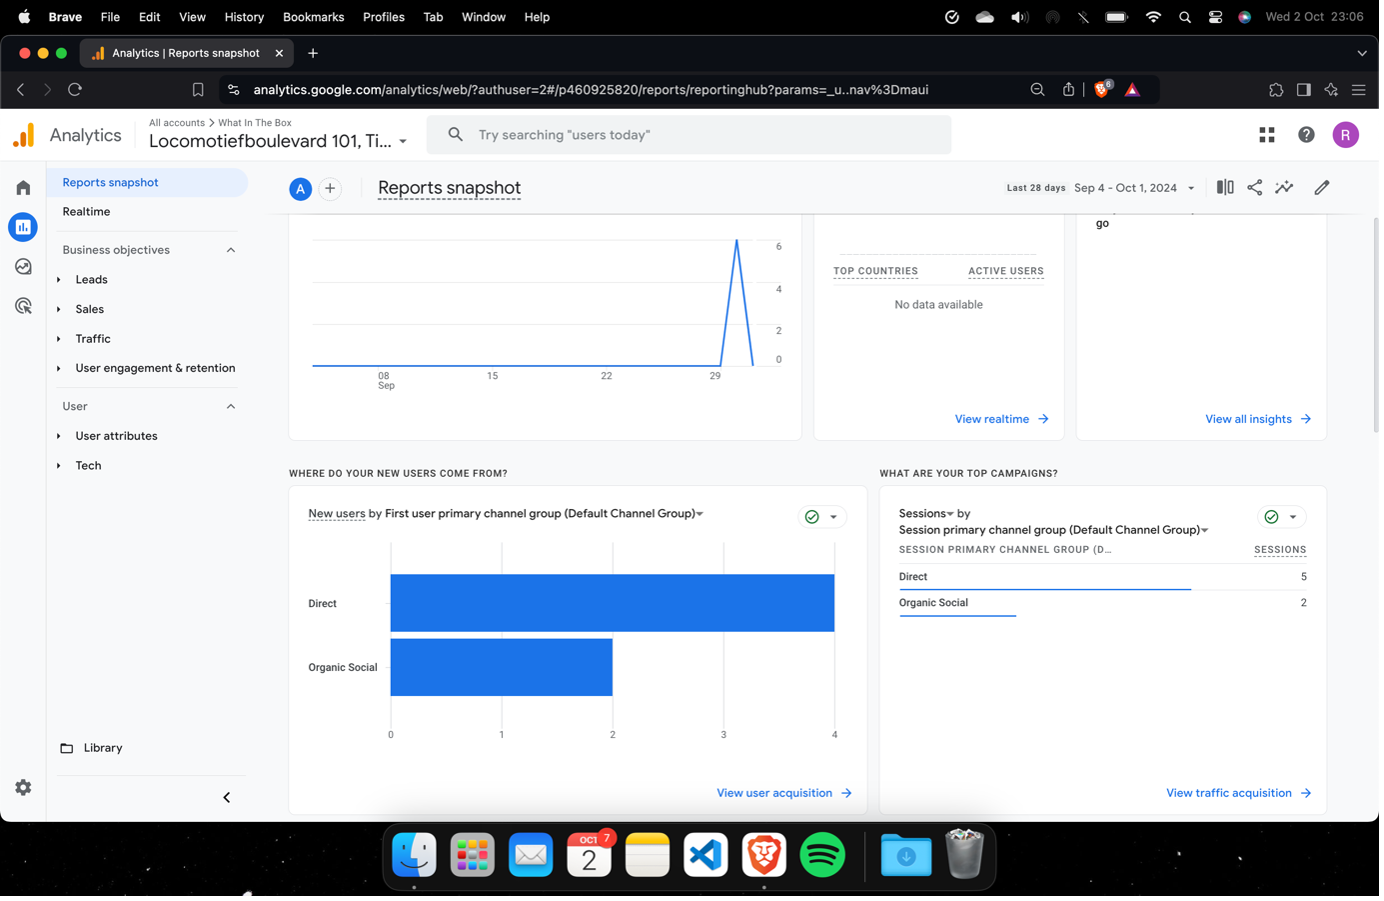Expand the Traffic tree item

(59, 339)
